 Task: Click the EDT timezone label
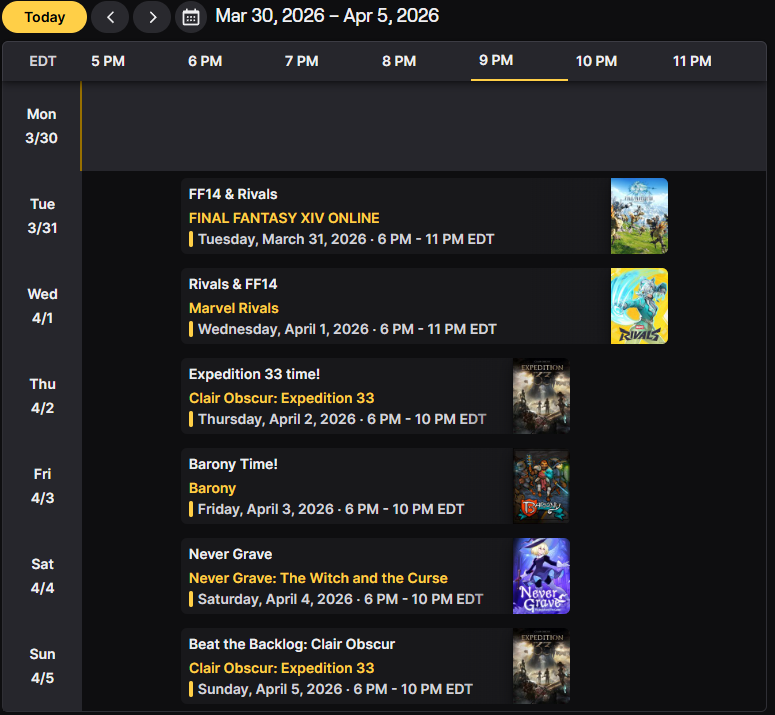[43, 61]
